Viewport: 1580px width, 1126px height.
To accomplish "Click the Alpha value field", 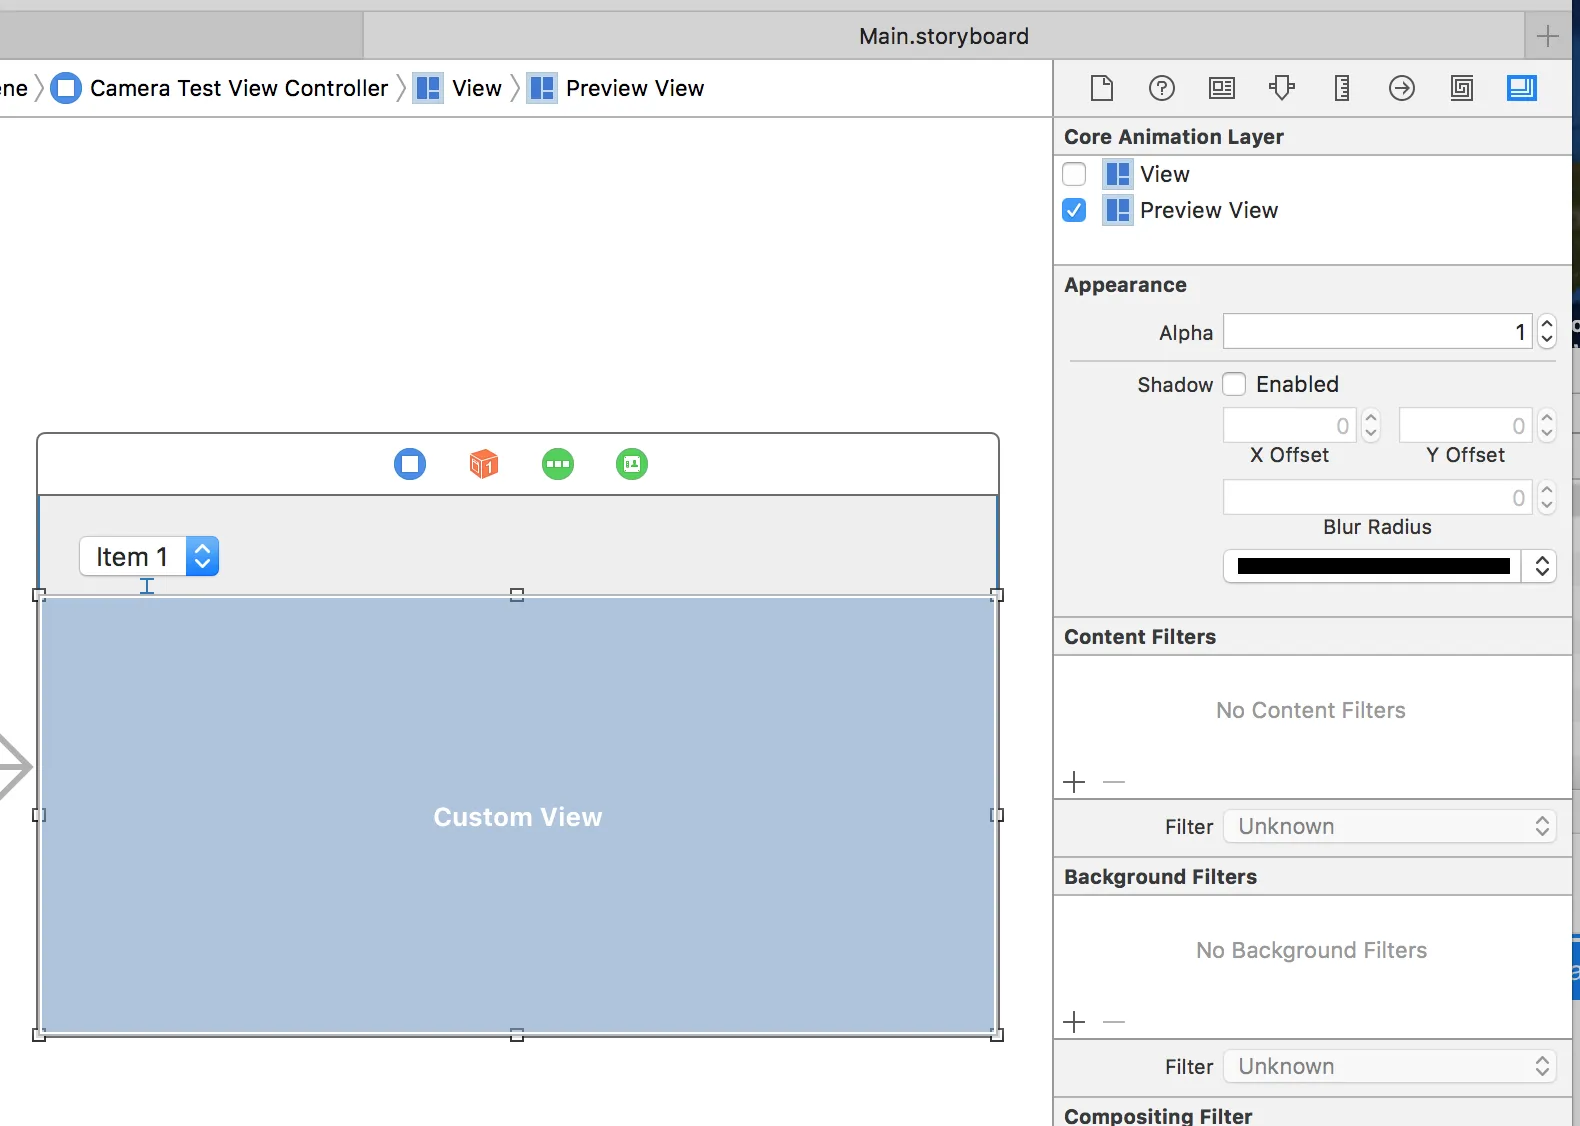I will (x=1378, y=331).
